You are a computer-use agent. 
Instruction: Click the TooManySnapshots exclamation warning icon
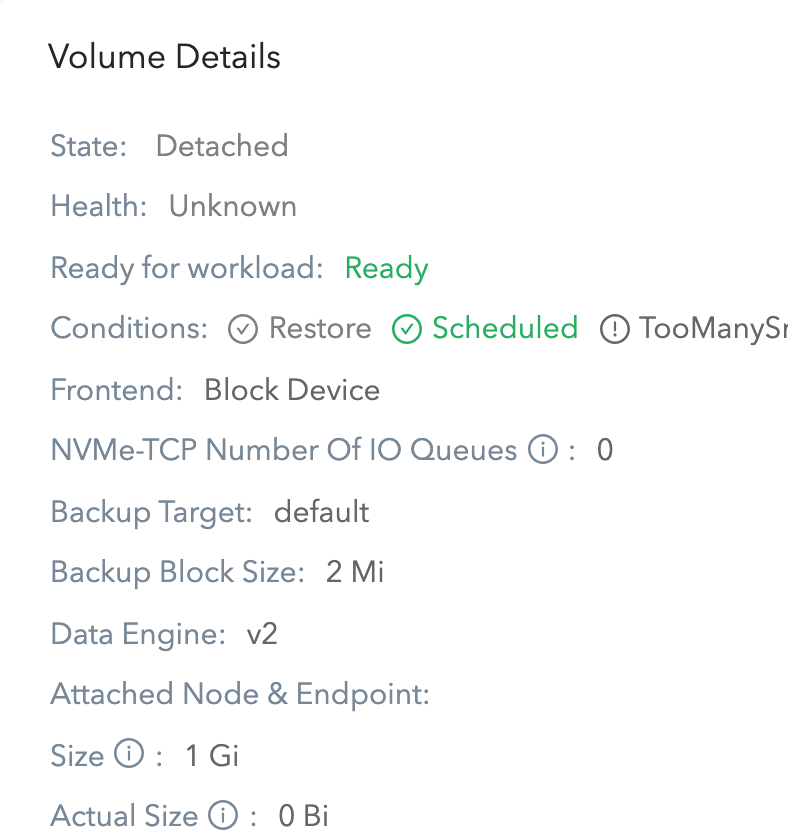615,329
